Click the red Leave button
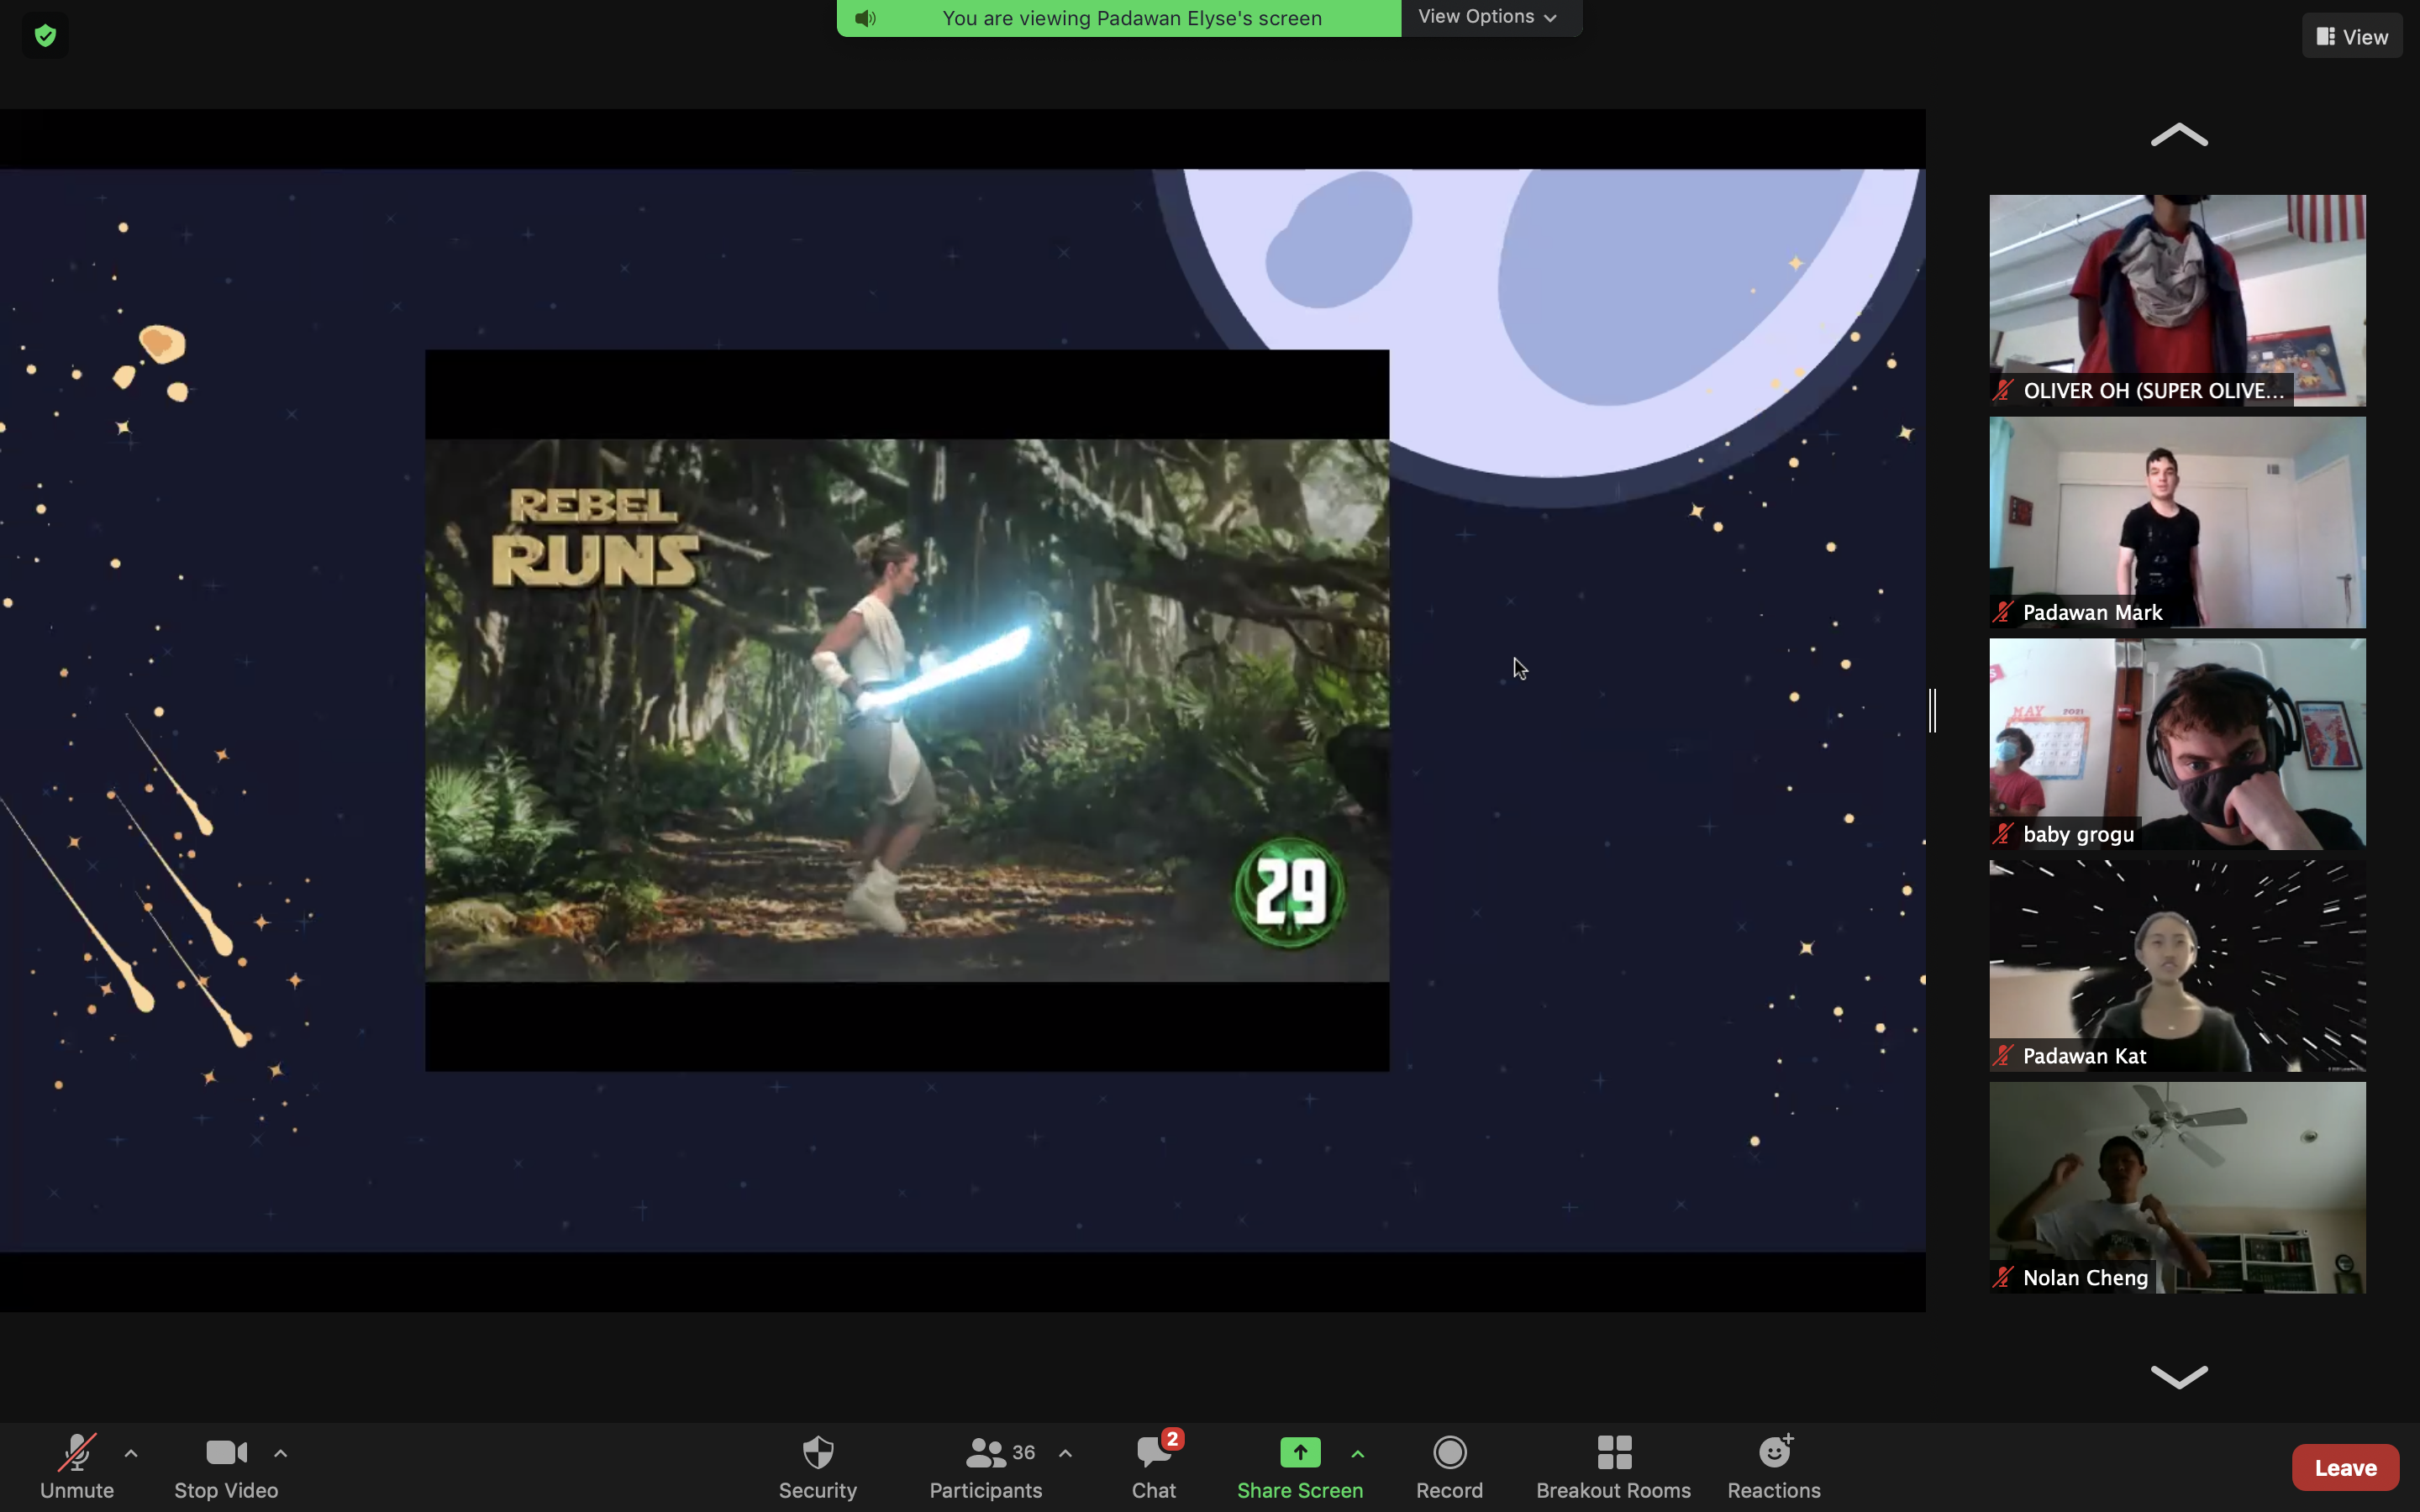 2345,1467
